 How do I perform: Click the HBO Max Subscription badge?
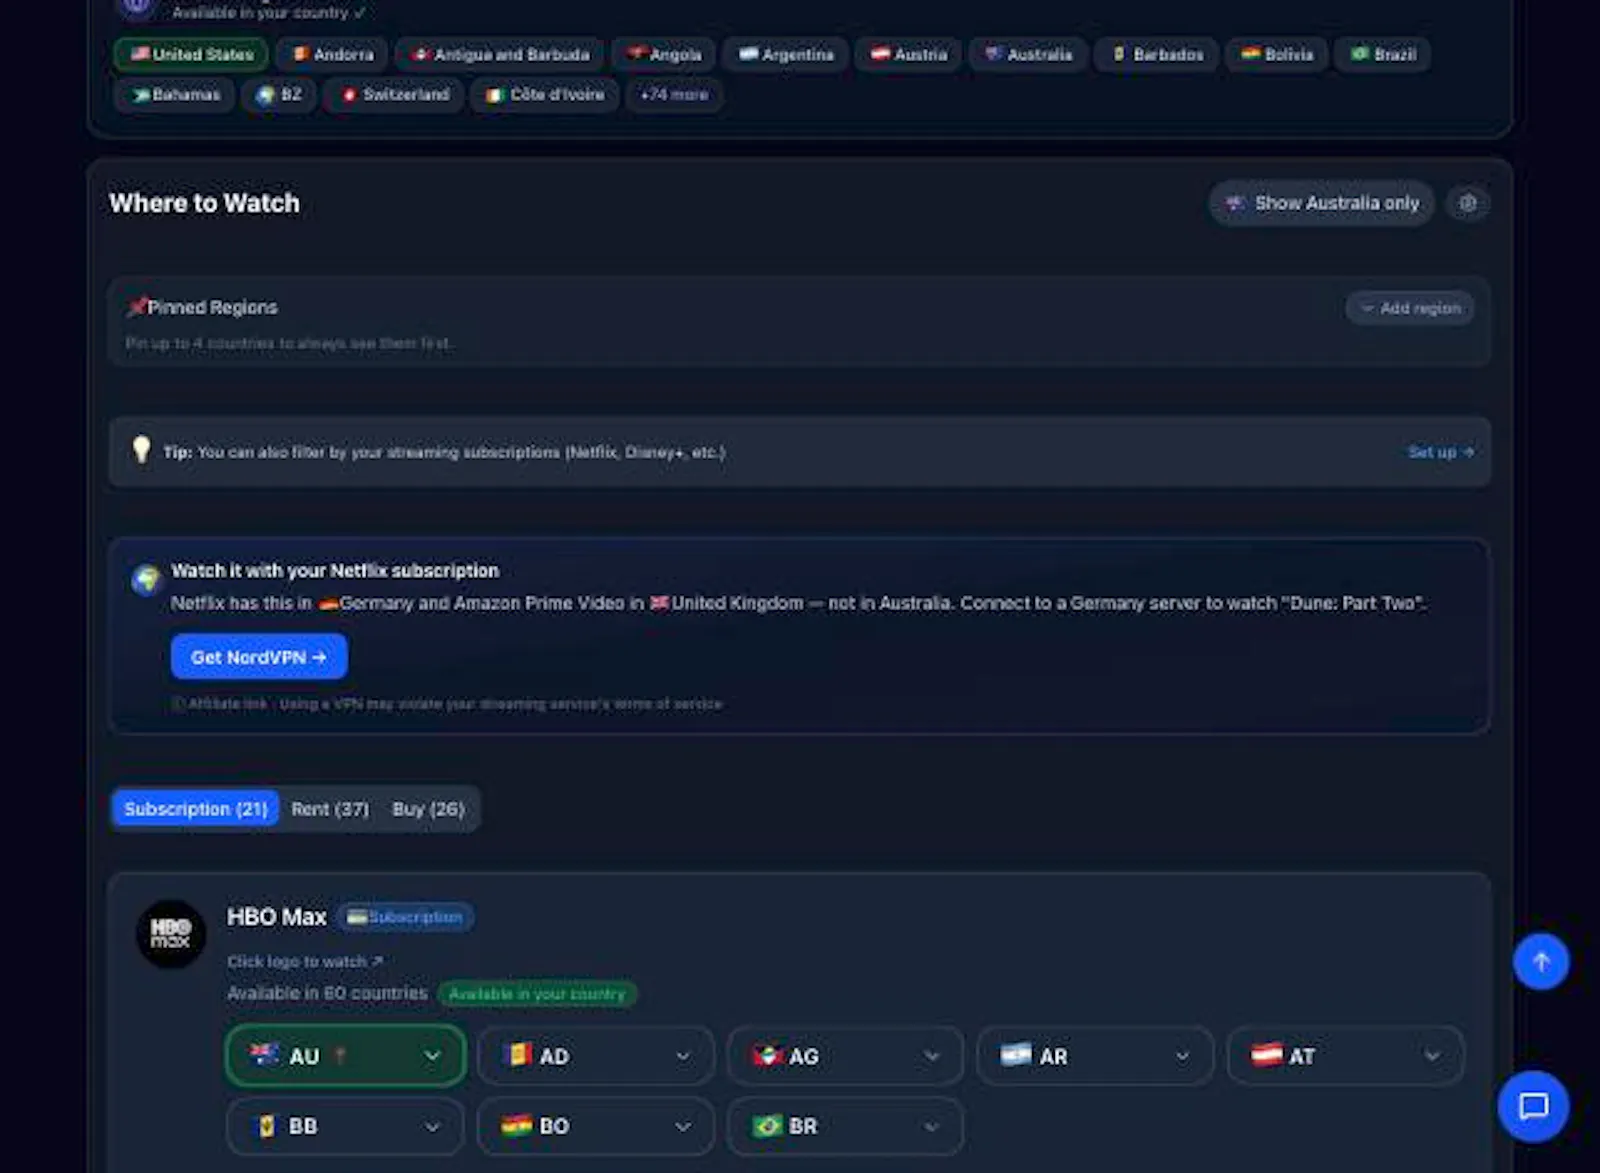(x=405, y=917)
